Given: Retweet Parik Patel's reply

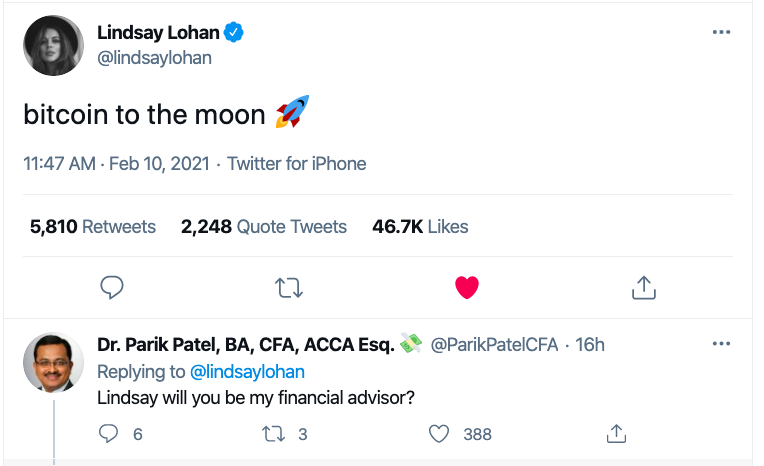Looking at the screenshot, I should (x=271, y=433).
